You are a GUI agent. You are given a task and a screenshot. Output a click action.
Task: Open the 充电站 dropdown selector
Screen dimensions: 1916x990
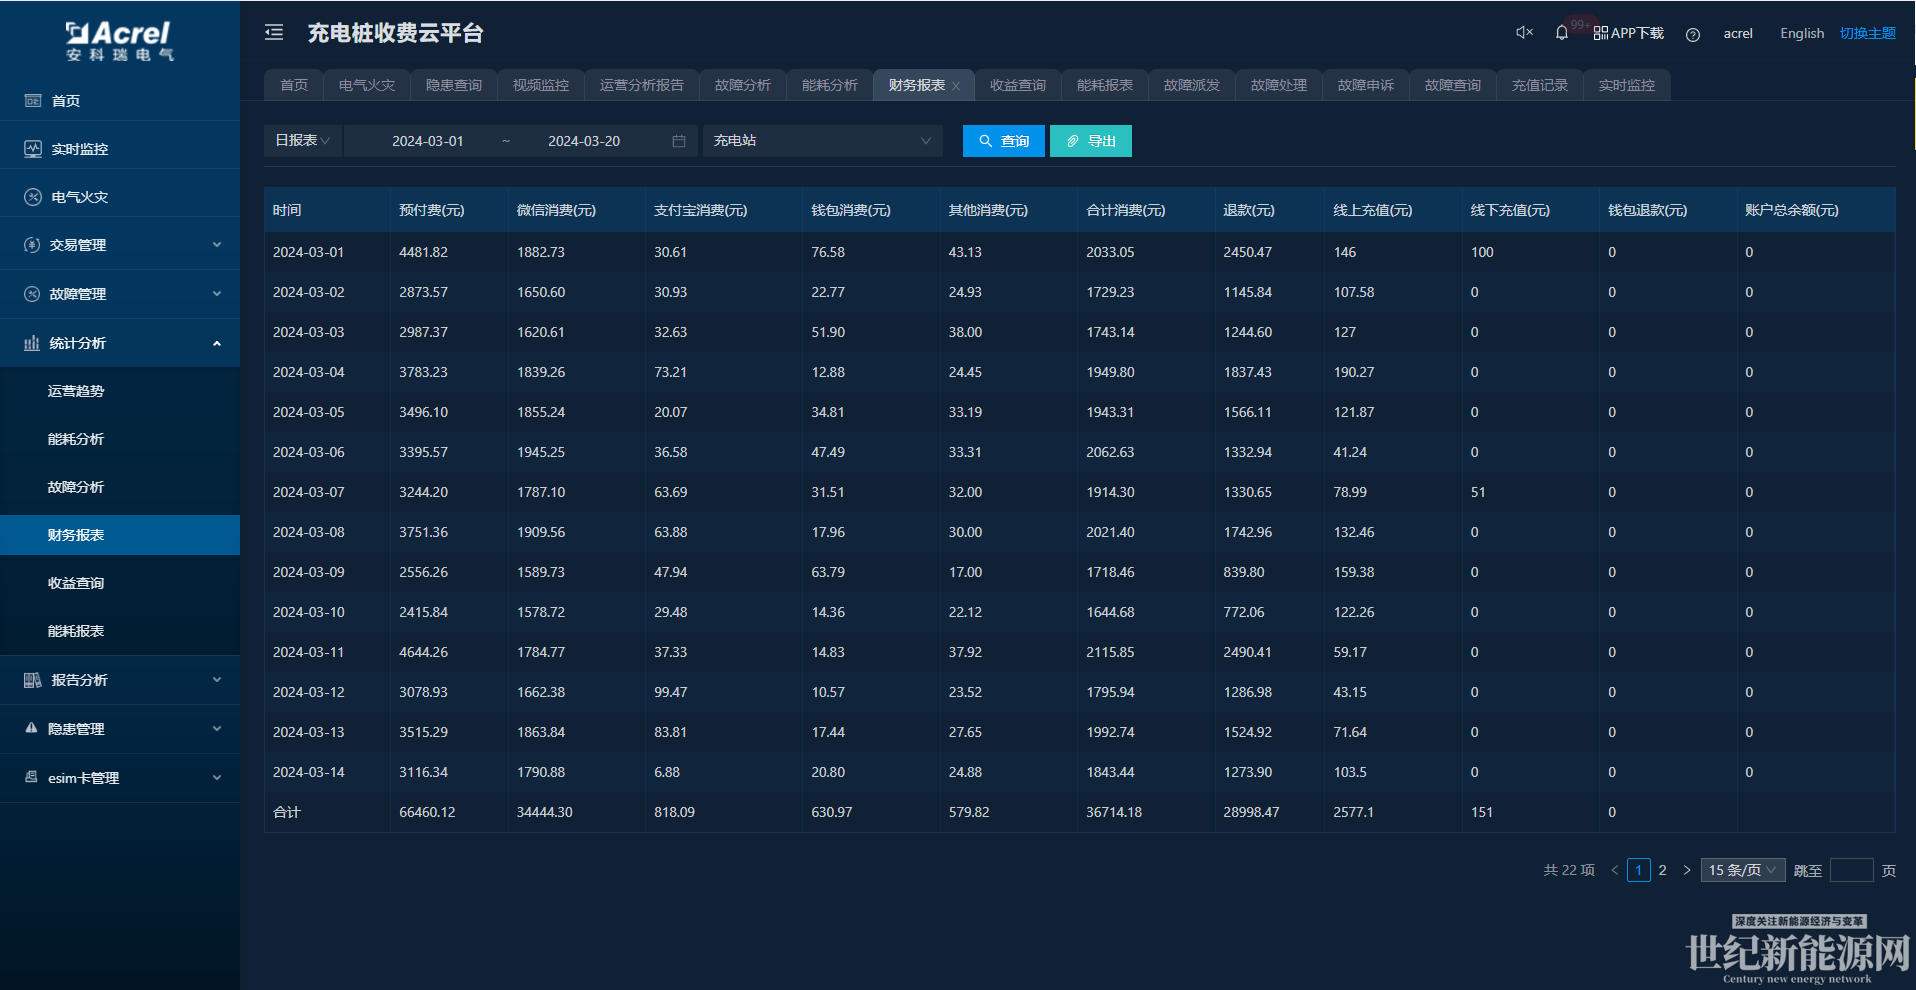(x=822, y=141)
